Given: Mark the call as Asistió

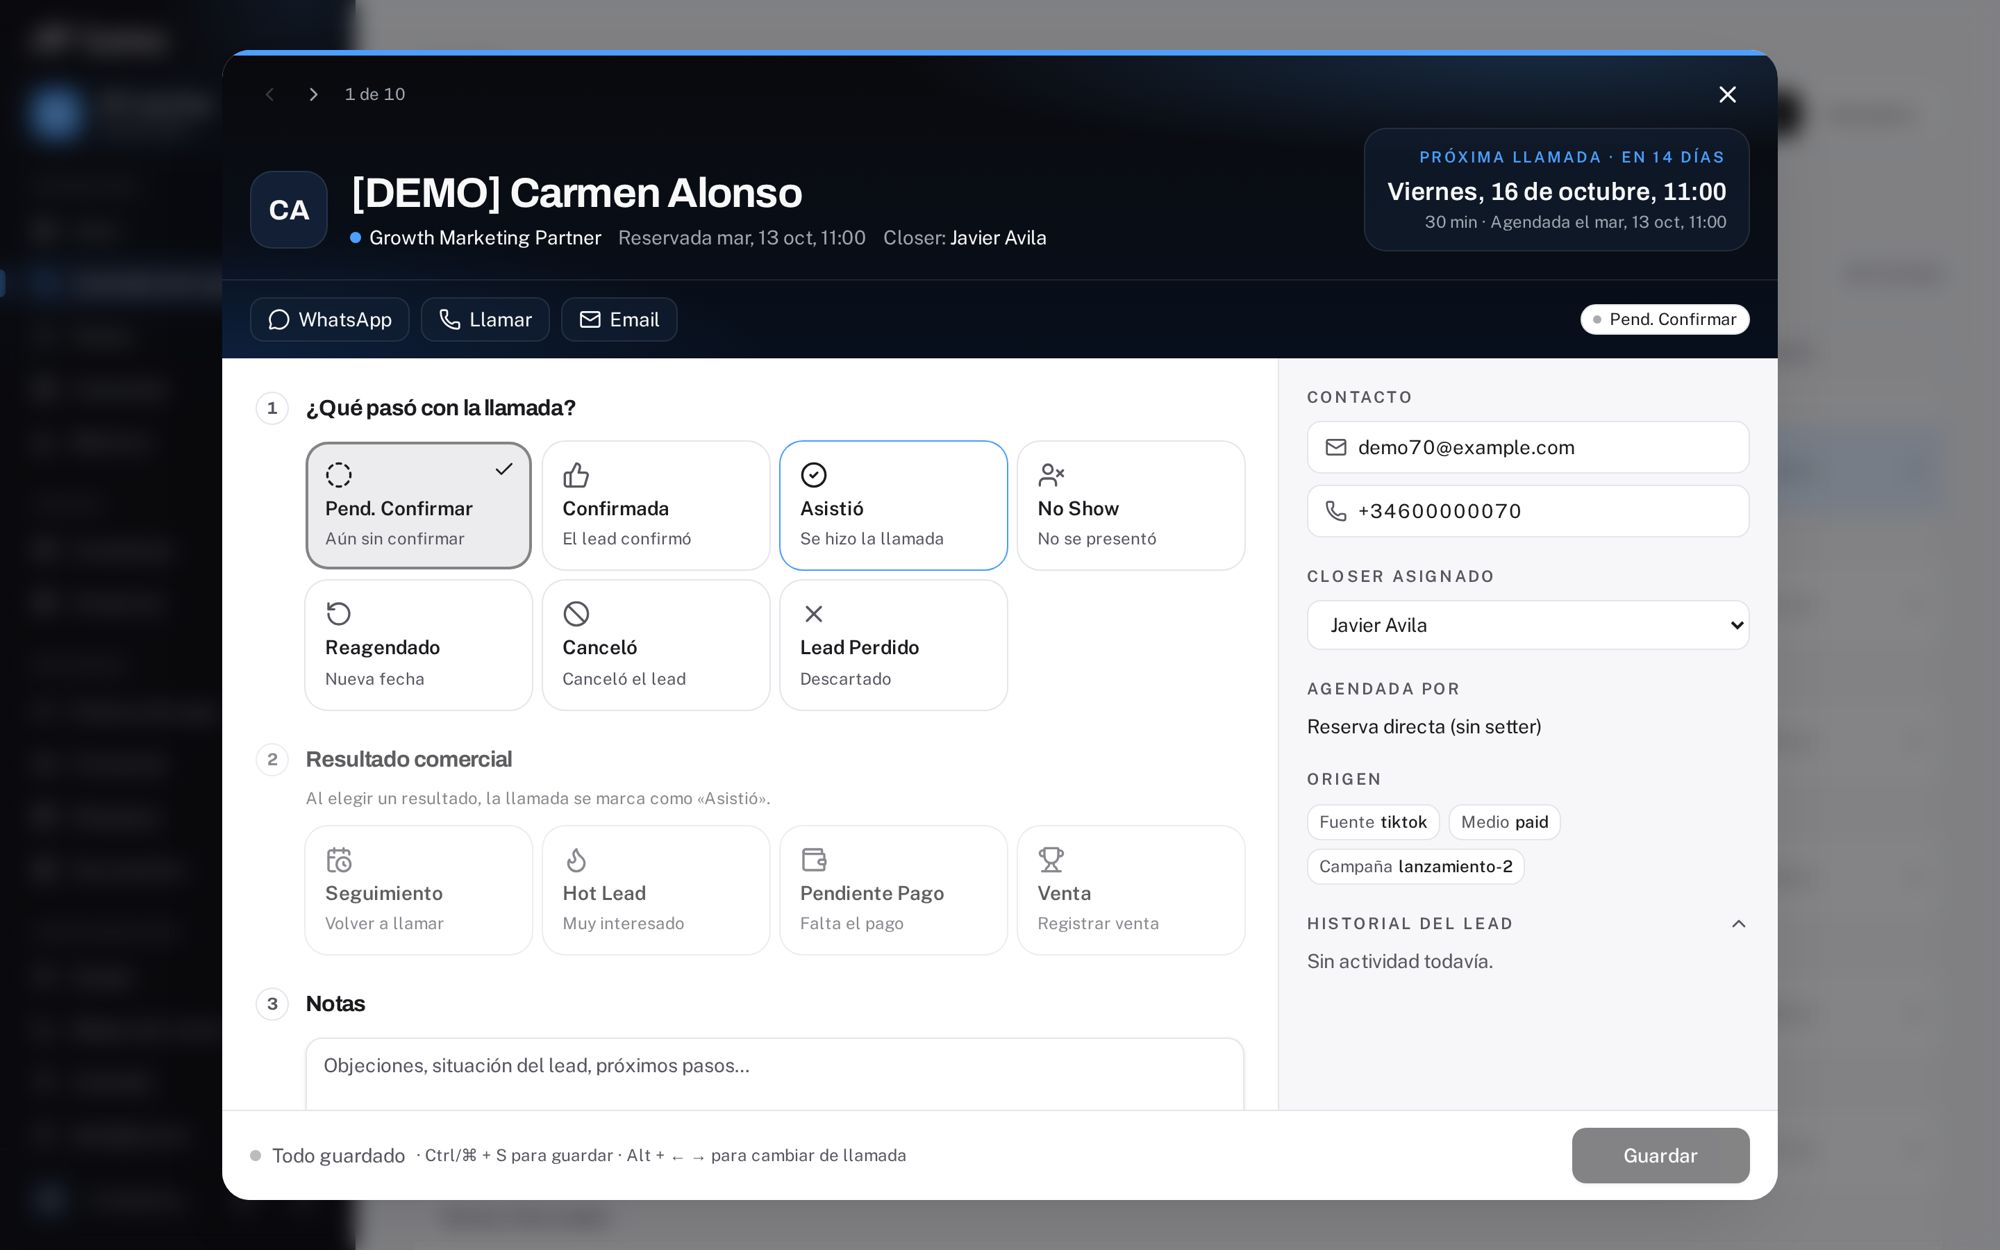Looking at the screenshot, I should 893,505.
